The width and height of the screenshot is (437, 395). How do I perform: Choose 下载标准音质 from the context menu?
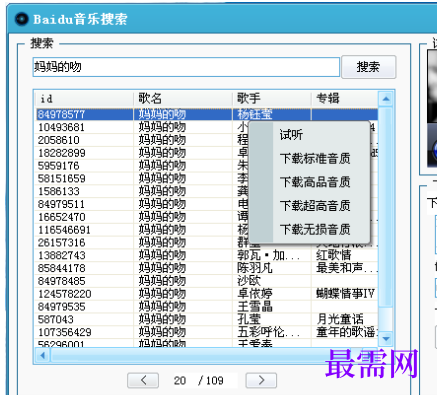coord(315,158)
